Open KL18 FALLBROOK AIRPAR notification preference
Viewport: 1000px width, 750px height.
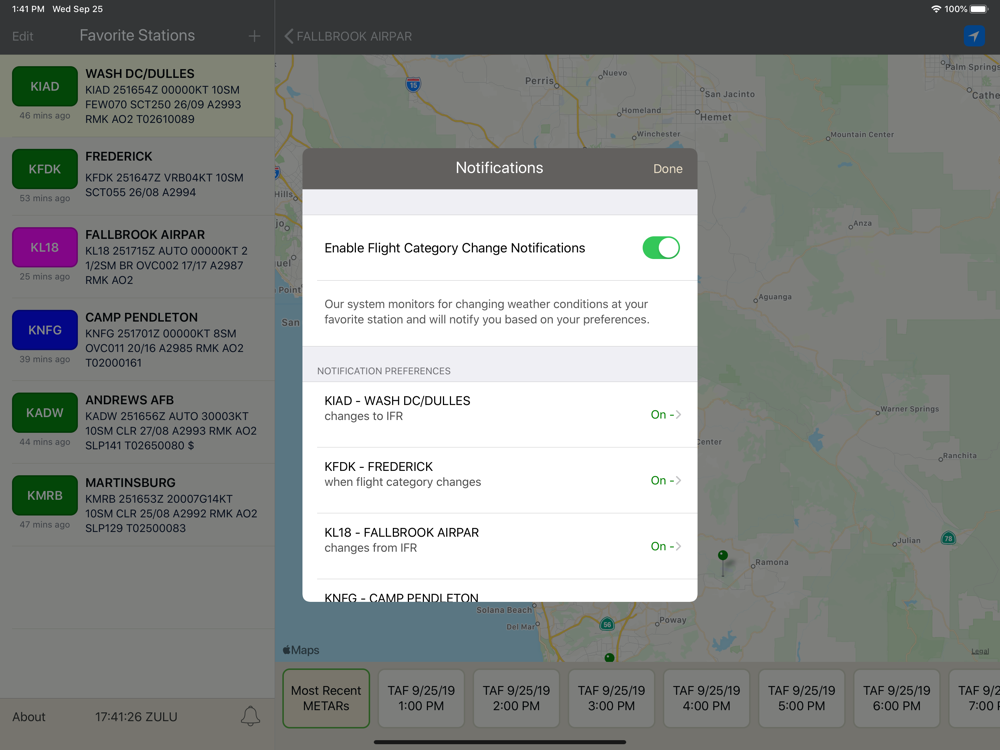(500, 546)
